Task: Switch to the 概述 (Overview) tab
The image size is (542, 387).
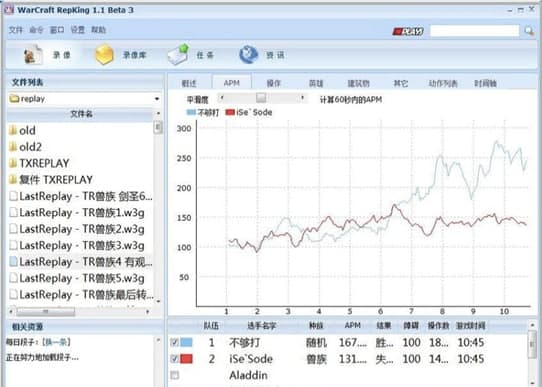Action: point(189,83)
